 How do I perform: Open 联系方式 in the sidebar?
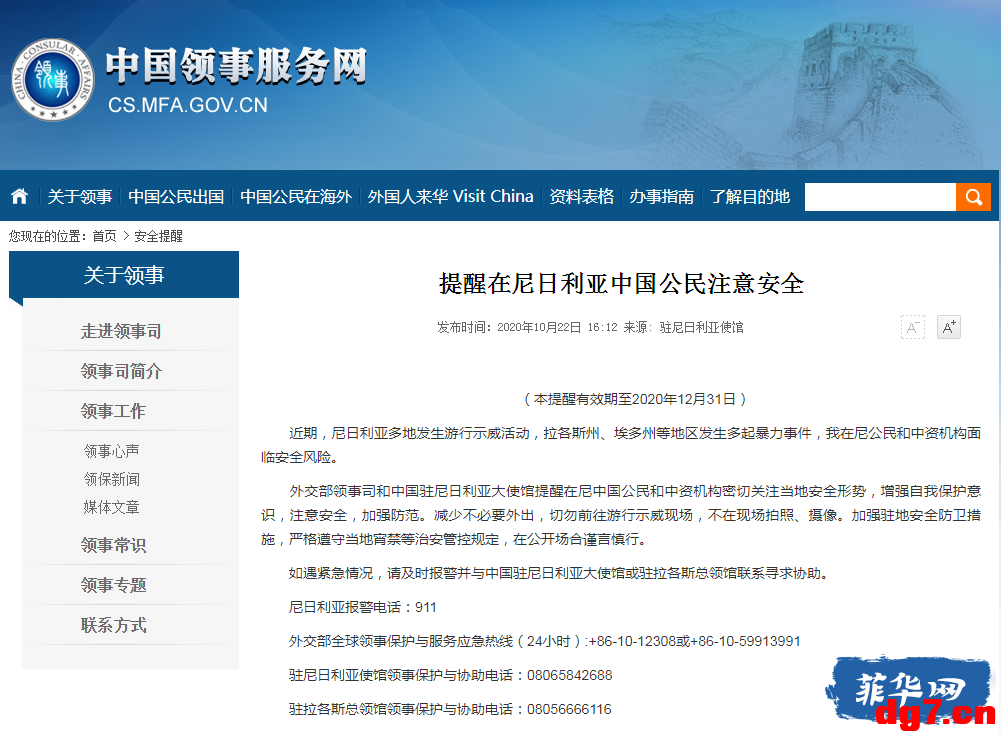[113, 625]
